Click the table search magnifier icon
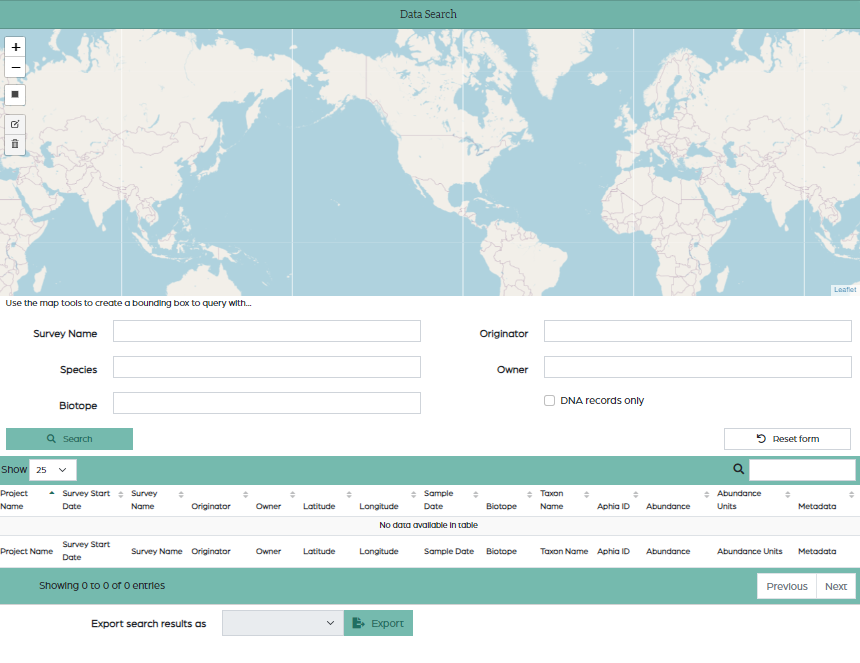Viewport: 860px width, 663px height. (739, 469)
